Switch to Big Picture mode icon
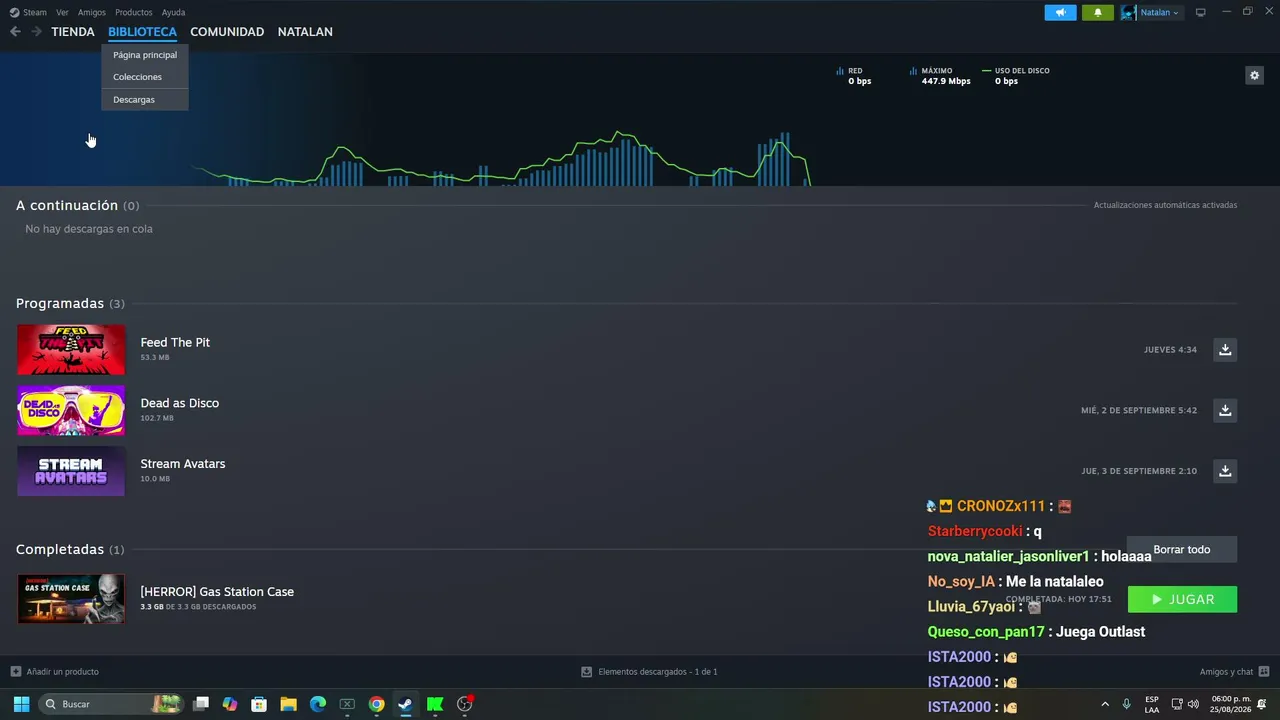 click(1201, 12)
